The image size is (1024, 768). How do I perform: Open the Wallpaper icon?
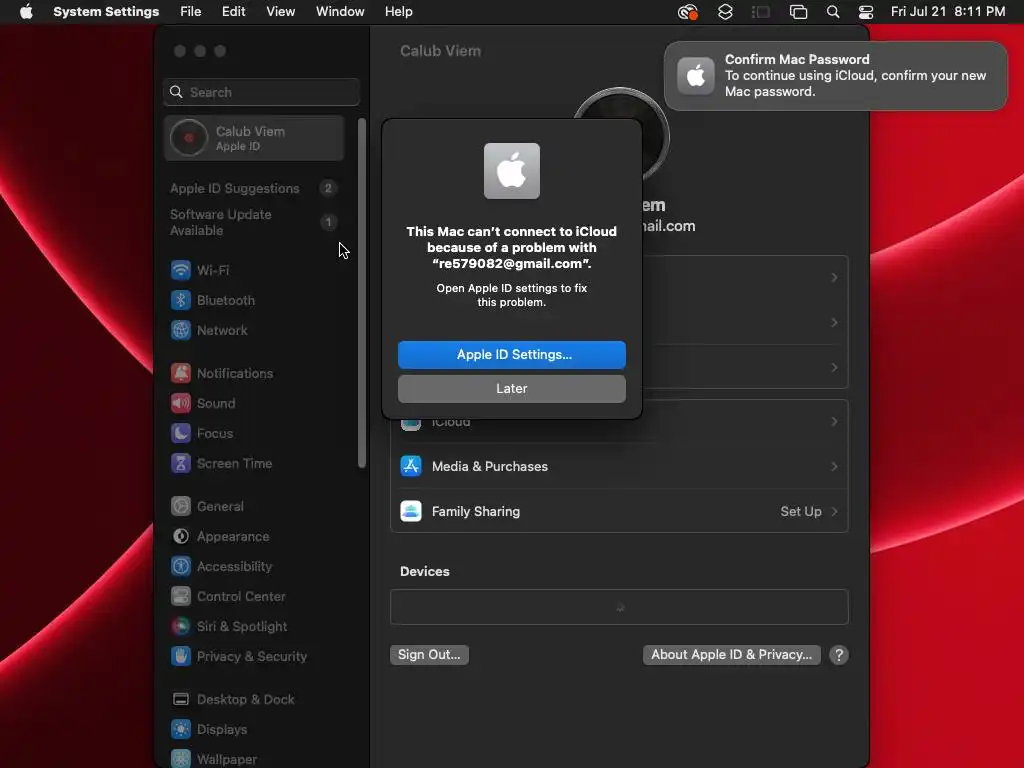pos(181,759)
